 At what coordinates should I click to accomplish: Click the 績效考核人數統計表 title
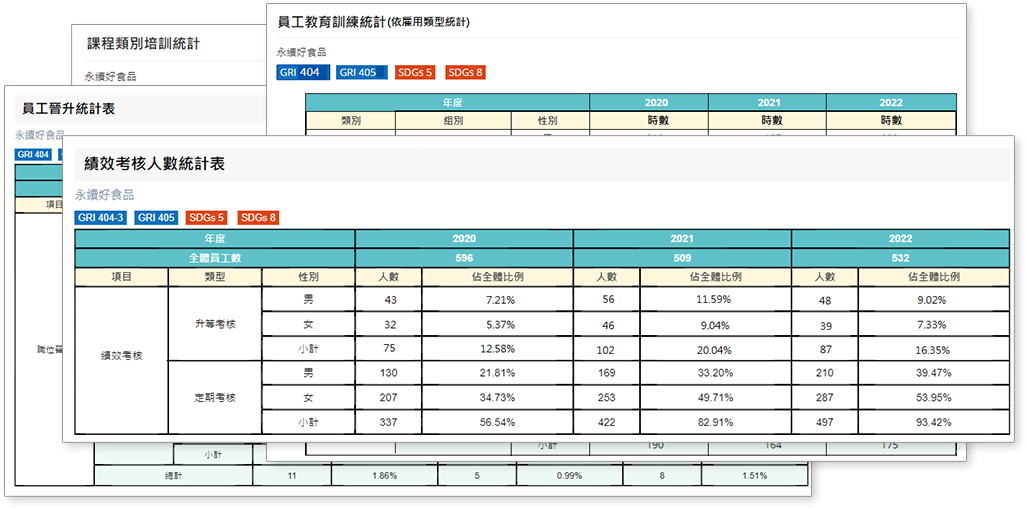154,163
